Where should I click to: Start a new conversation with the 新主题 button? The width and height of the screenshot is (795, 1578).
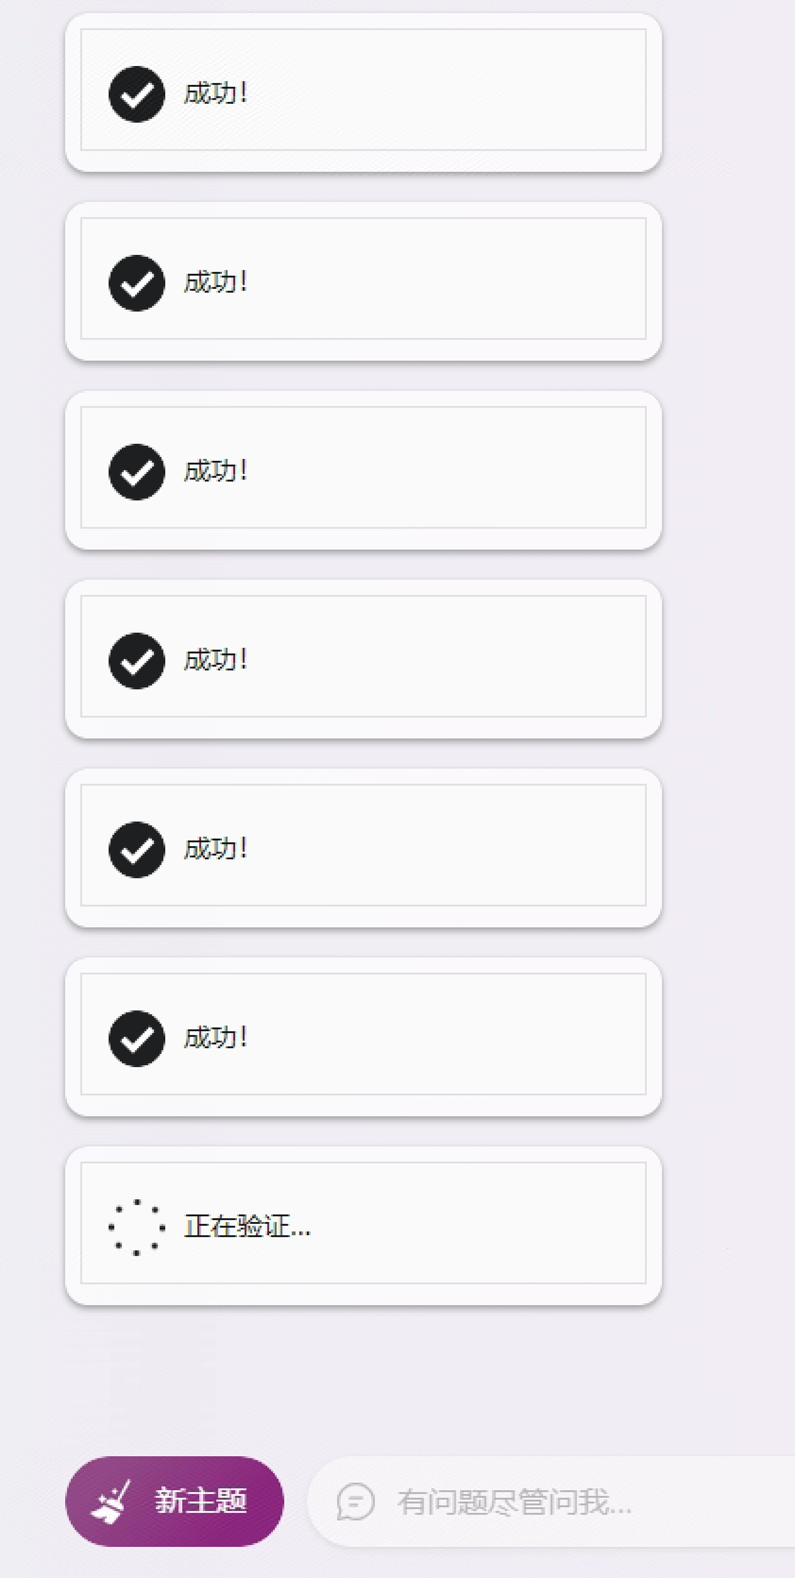[174, 1501]
